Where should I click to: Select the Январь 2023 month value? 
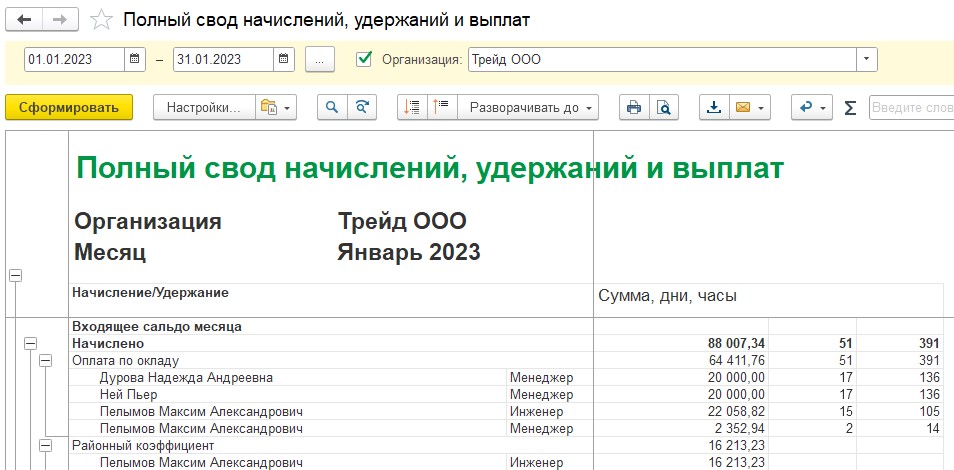[x=408, y=251]
